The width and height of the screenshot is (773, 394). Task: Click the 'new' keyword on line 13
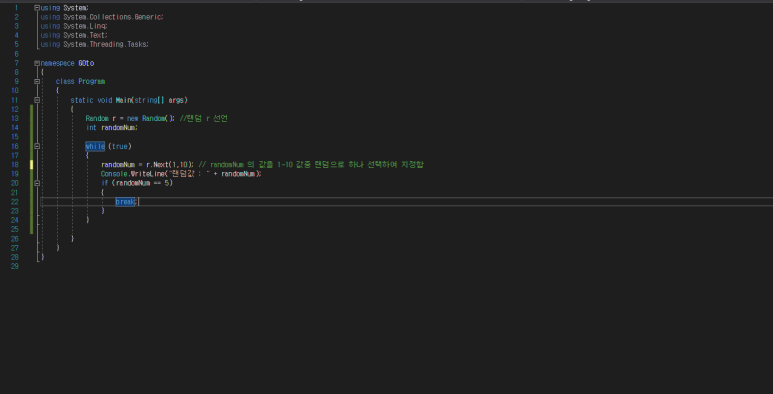133,118
